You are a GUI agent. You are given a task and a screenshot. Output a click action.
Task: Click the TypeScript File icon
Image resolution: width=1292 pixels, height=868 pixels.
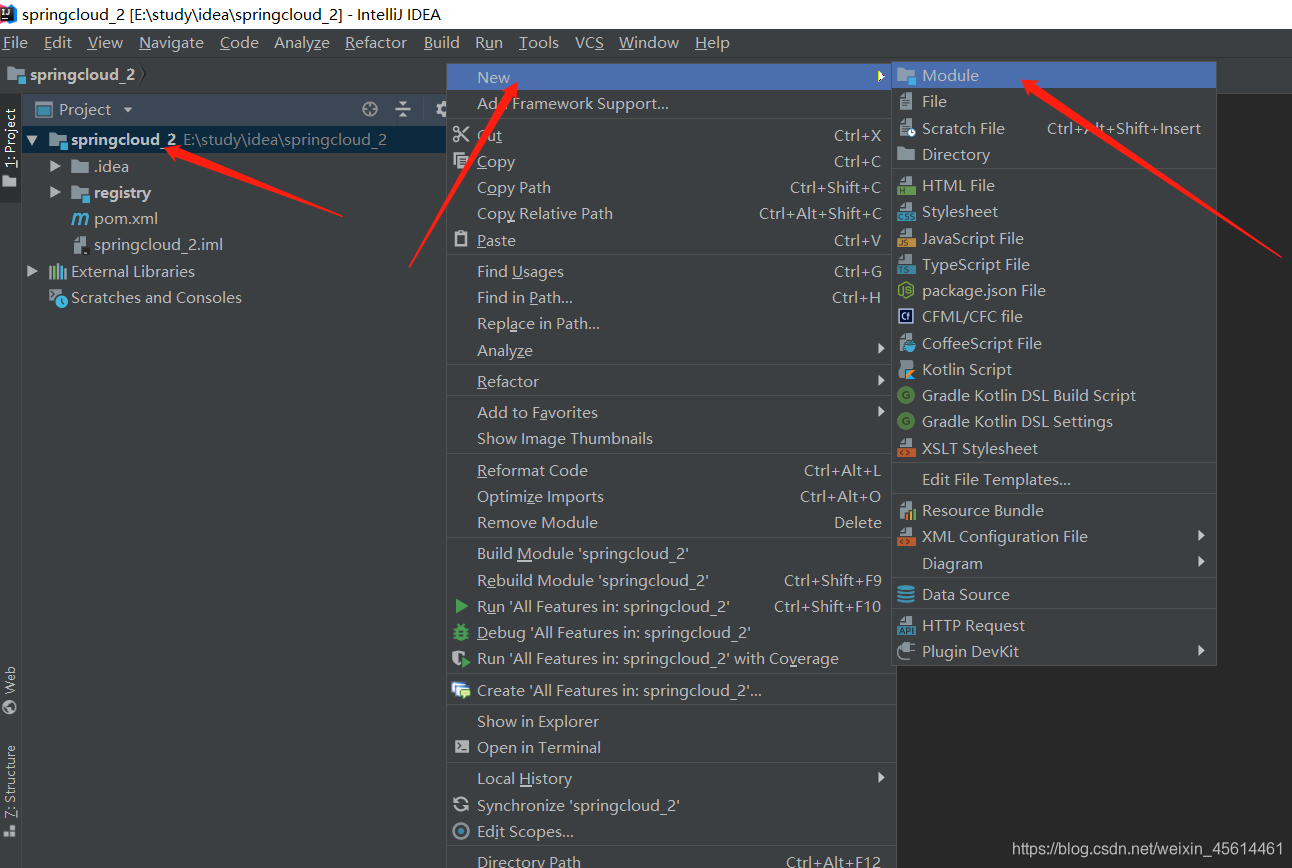(x=906, y=264)
